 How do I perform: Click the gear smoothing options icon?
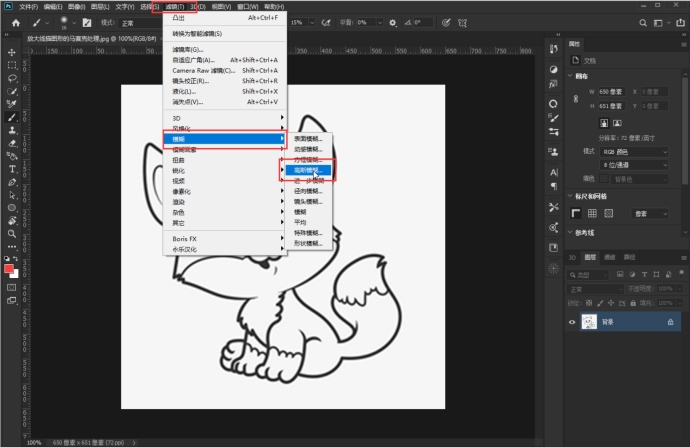click(x=393, y=23)
